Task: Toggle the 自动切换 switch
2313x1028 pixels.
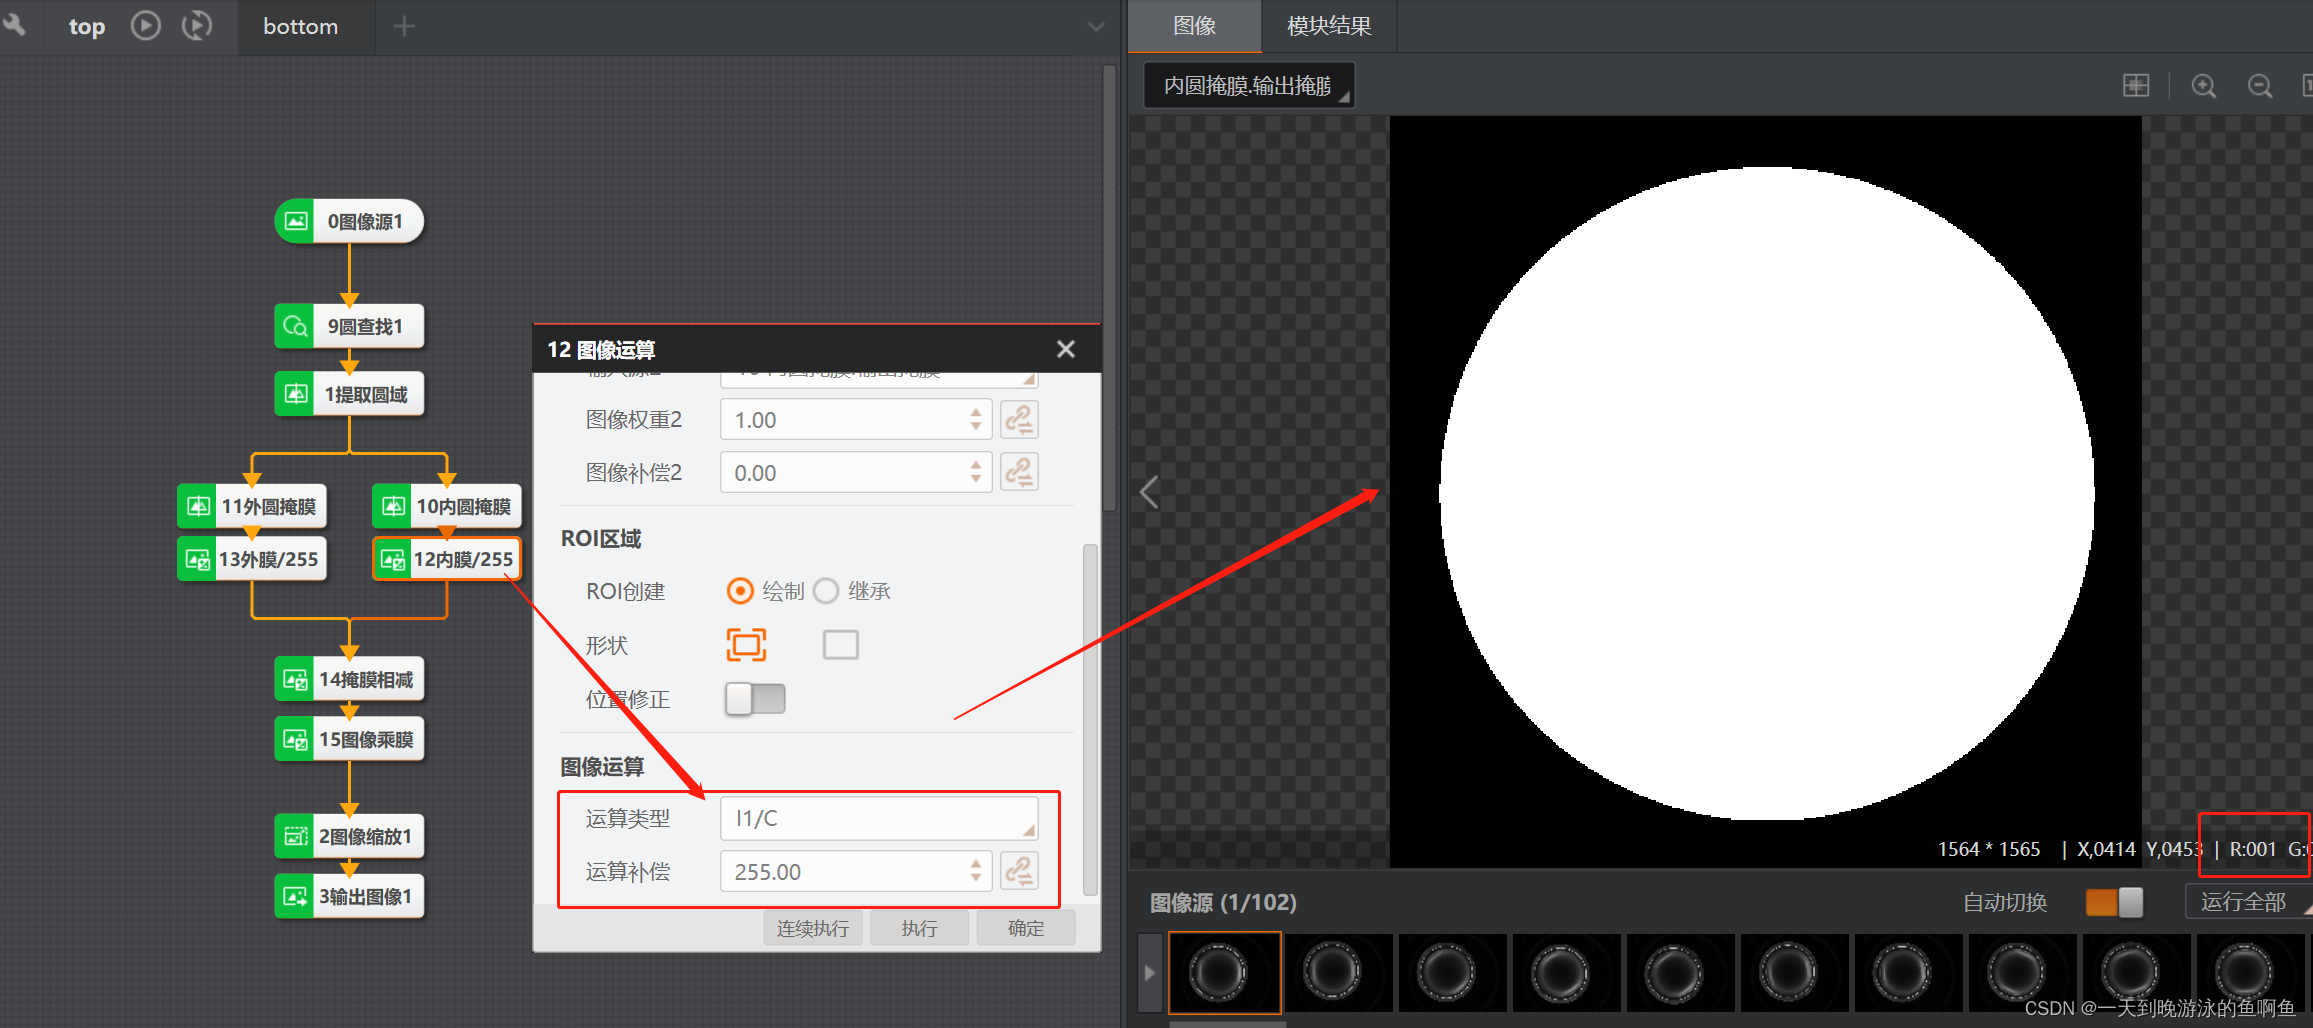Action: pyautogui.click(x=2114, y=902)
